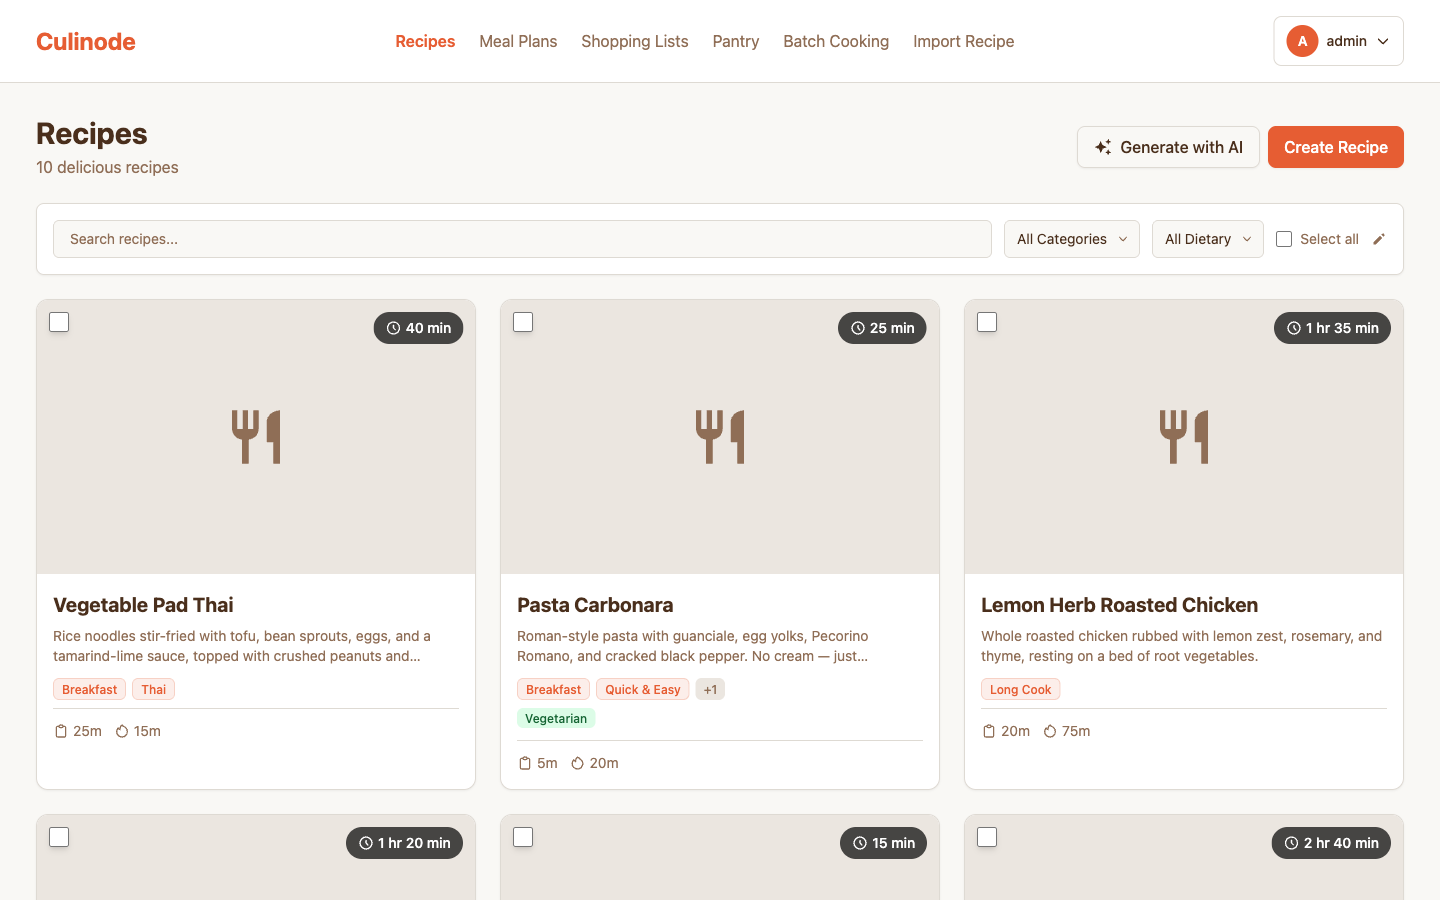Open the Lemon Herb Roasted Chicken recipe title
1440x900 pixels.
click(x=1119, y=605)
